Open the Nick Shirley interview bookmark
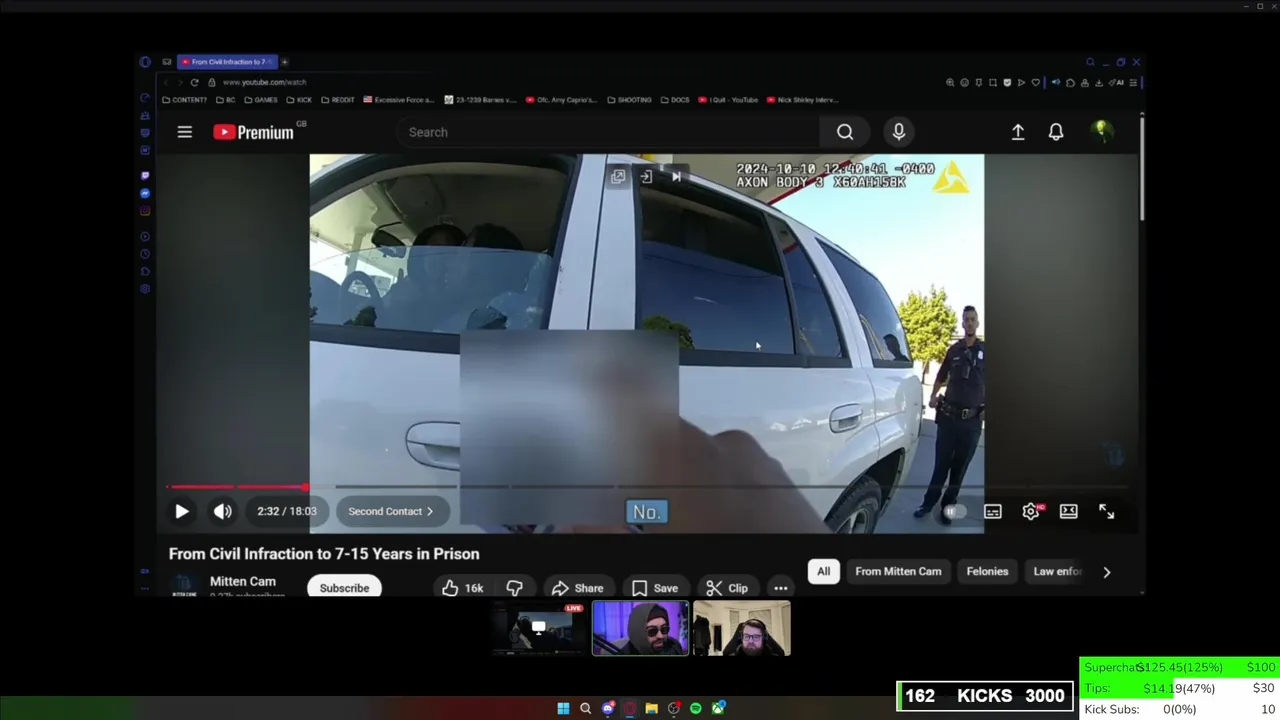Screen dimensions: 1280x720 [x=803, y=100]
